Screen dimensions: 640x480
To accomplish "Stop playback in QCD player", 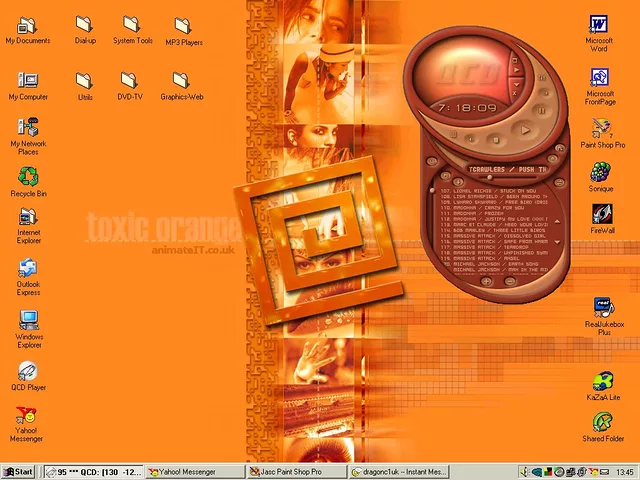I will click(x=496, y=140).
